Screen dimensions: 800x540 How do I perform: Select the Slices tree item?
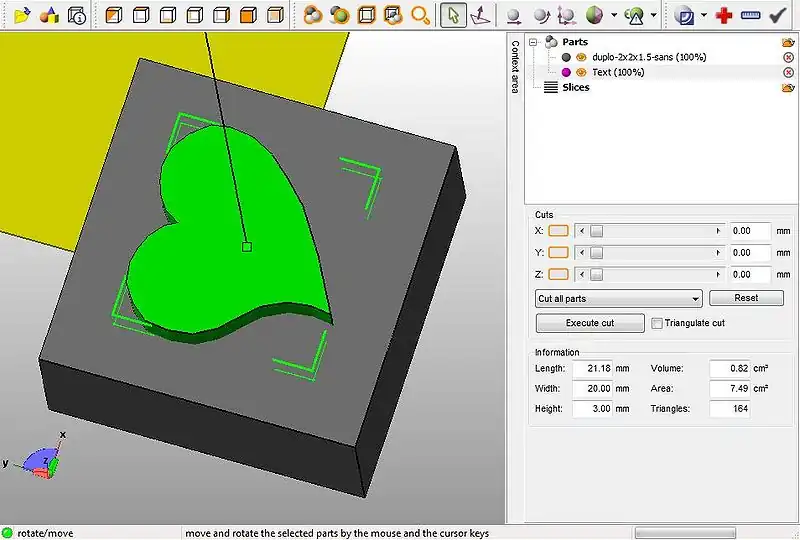[x=575, y=88]
